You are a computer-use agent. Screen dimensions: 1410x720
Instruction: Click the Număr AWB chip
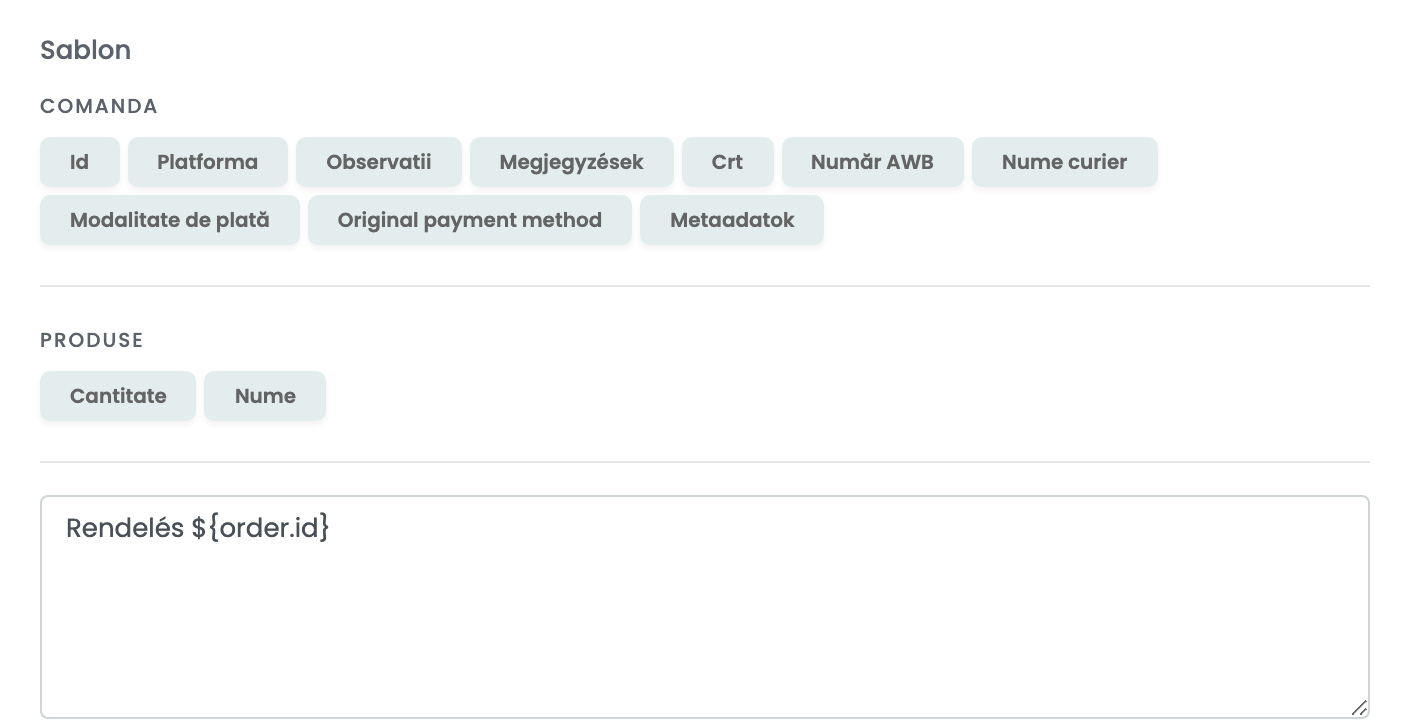(873, 162)
